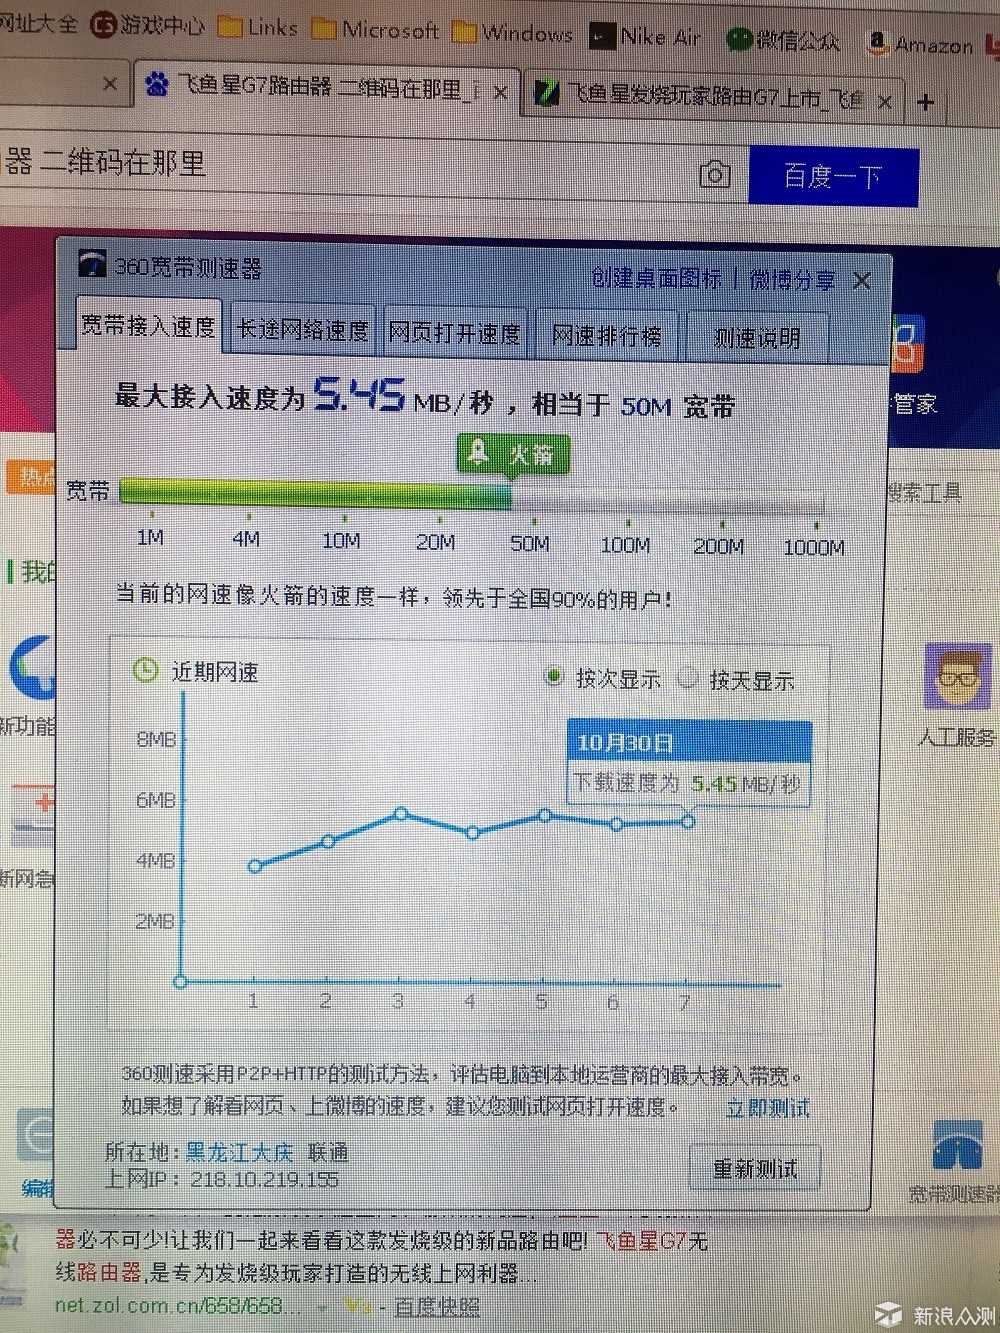Viewport: 1000px width, 1333px height.
Task: Click the 100M mark on bandwidth scale
Action: point(626,545)
